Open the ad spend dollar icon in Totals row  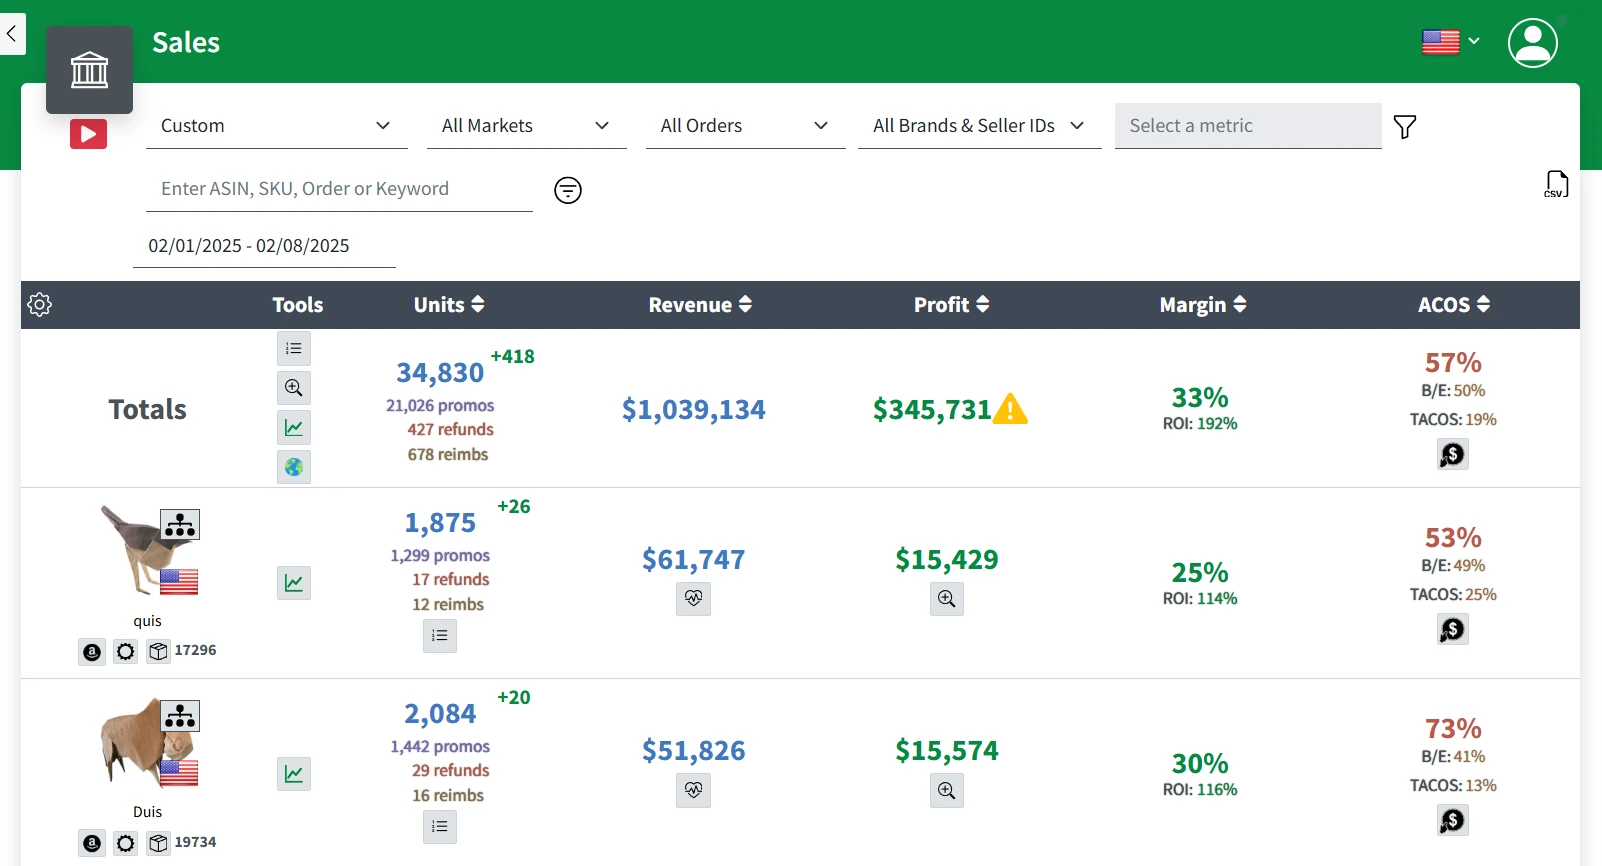[1452, 455]
